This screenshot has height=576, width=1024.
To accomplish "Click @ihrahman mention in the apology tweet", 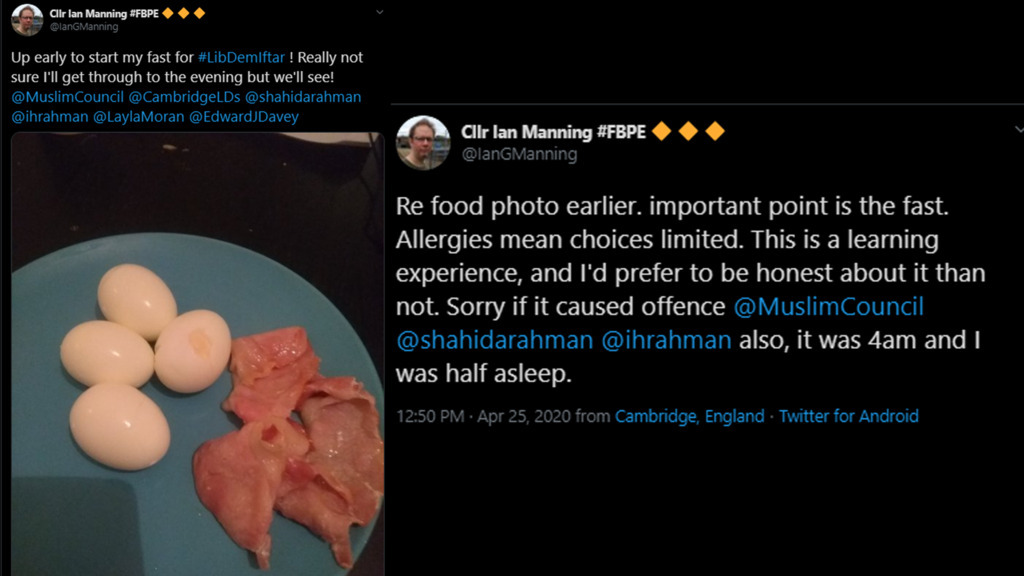I will click(666, 340).
